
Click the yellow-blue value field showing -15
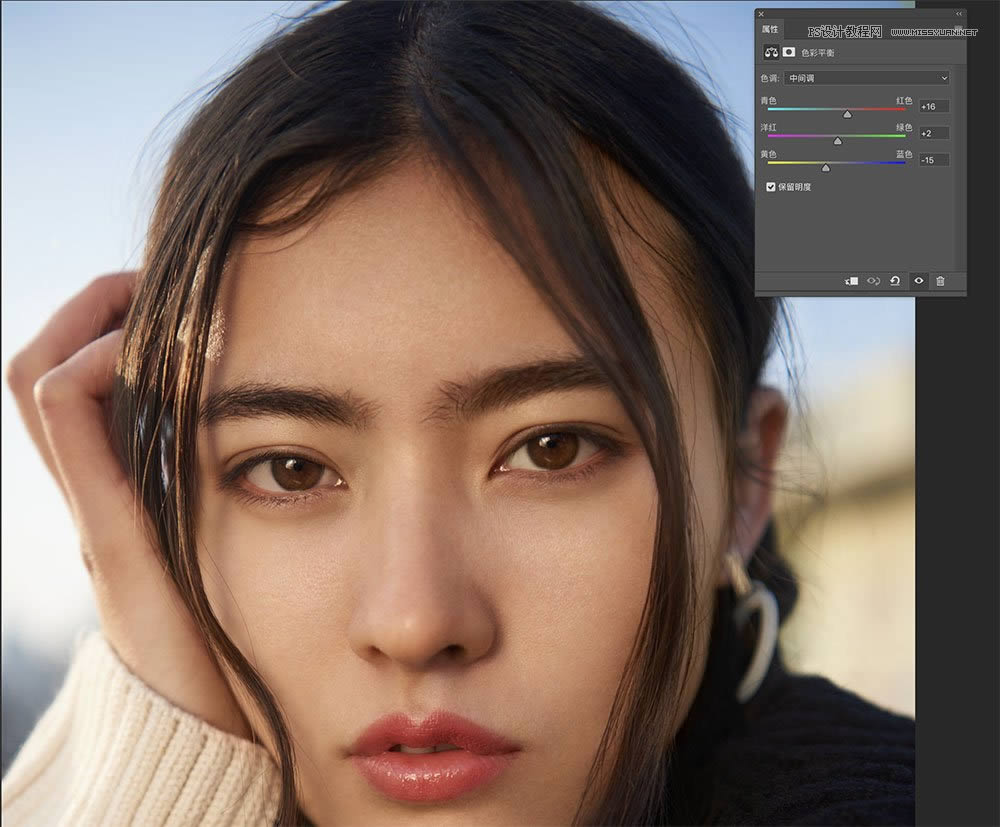(934, 160)
